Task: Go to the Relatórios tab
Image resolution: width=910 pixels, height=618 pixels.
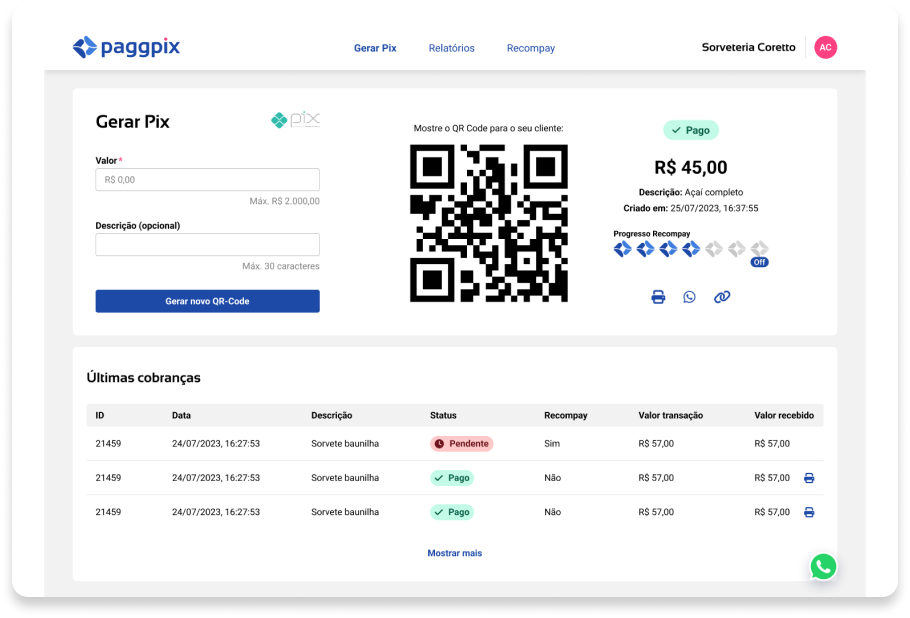Action: (x=452, y=48)
